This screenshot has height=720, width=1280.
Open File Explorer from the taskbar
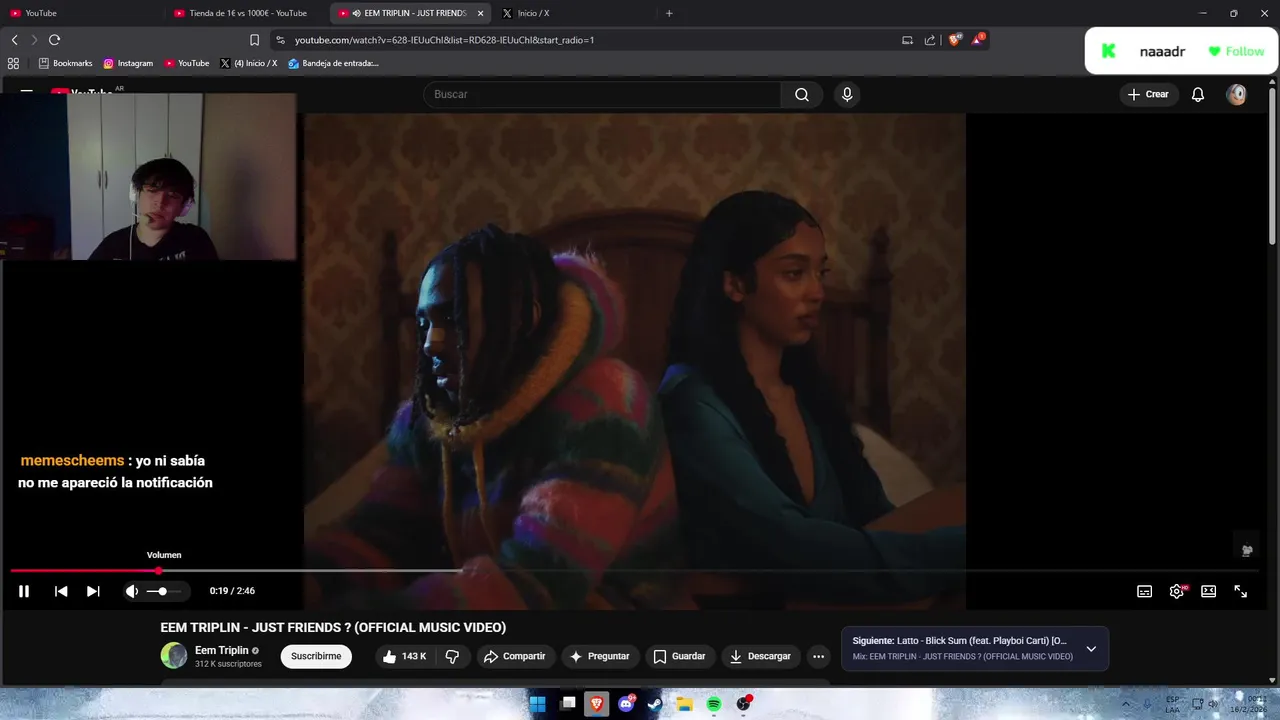pos(684,704)
